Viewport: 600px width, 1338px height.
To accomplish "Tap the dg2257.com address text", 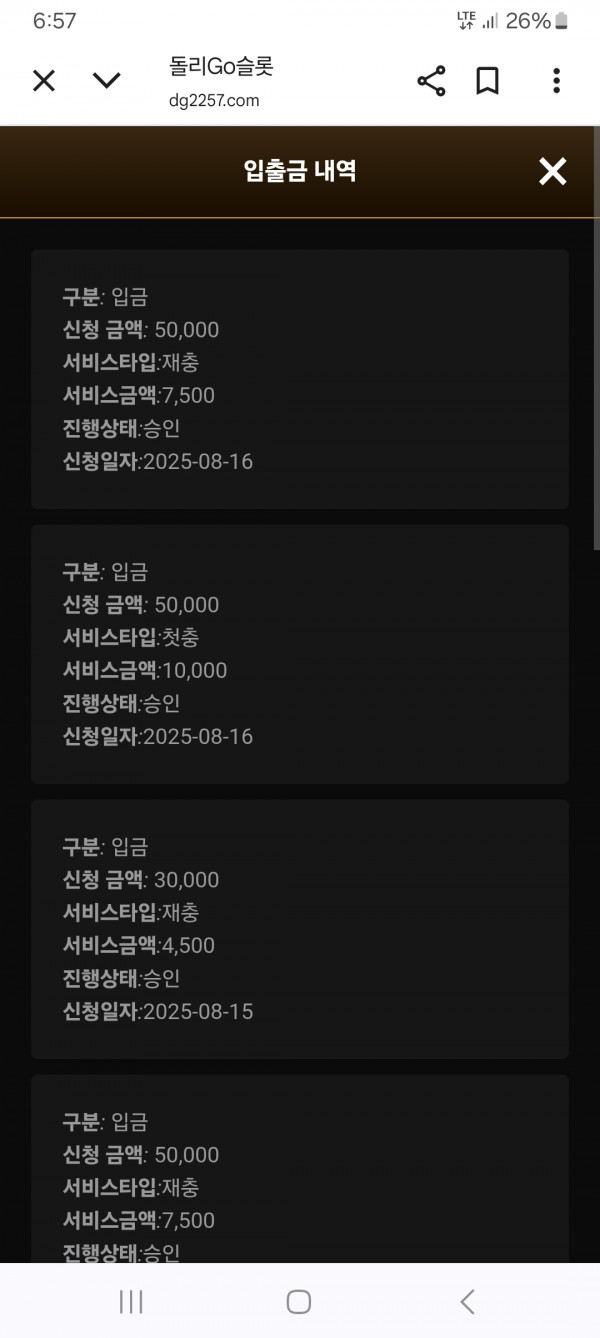I will [215, 100].
